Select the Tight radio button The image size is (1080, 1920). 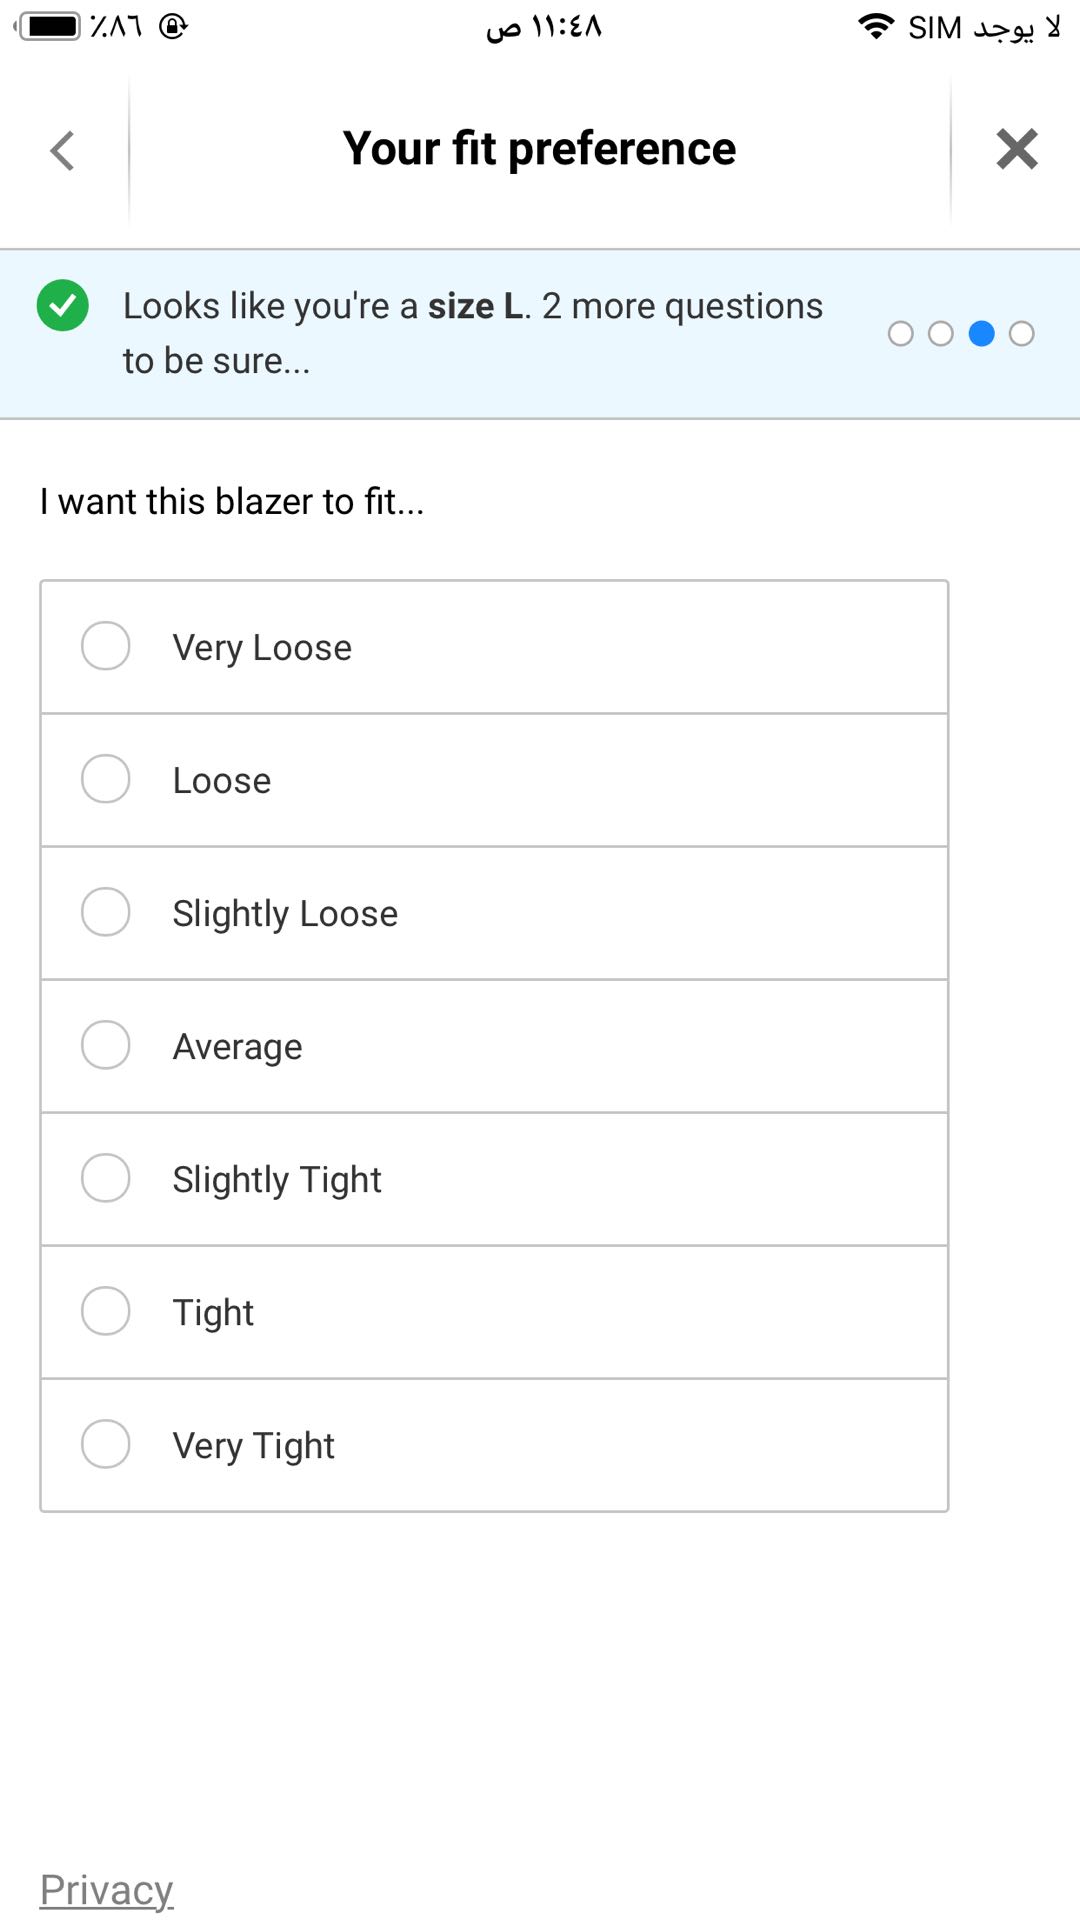[x=106, y=1311]
